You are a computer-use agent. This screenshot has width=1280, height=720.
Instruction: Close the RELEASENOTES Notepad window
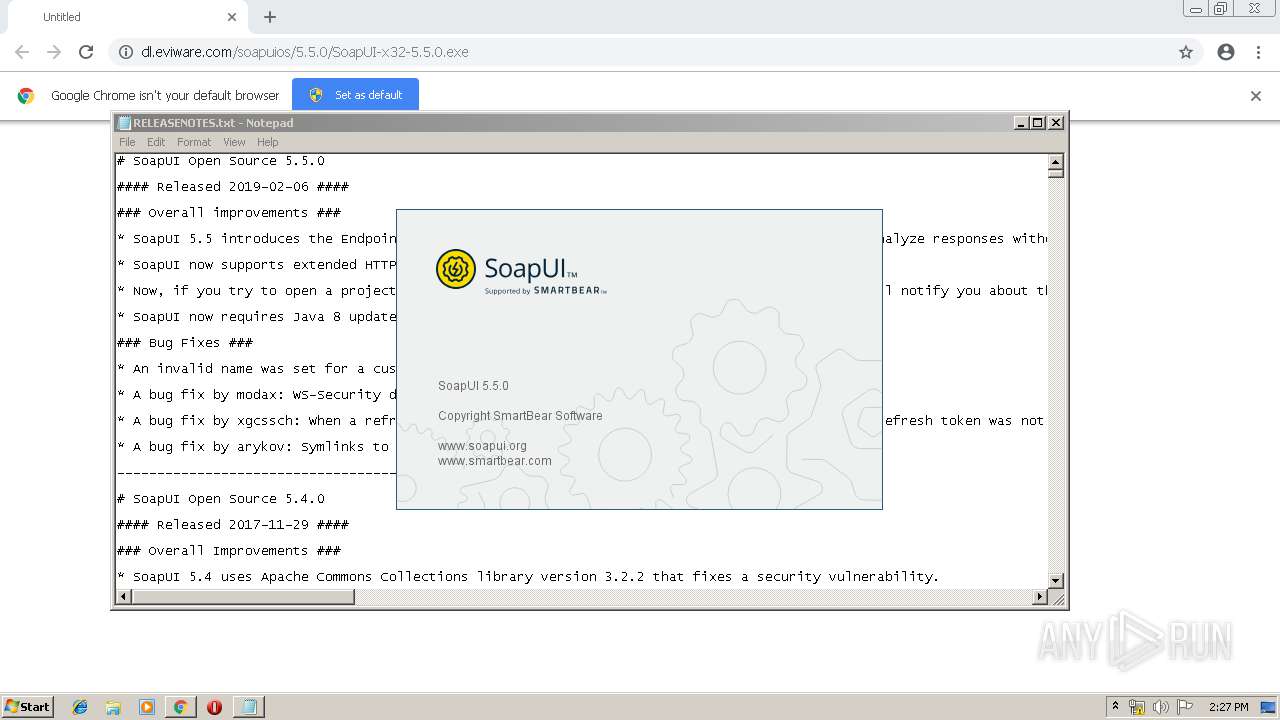[1056, 123]
